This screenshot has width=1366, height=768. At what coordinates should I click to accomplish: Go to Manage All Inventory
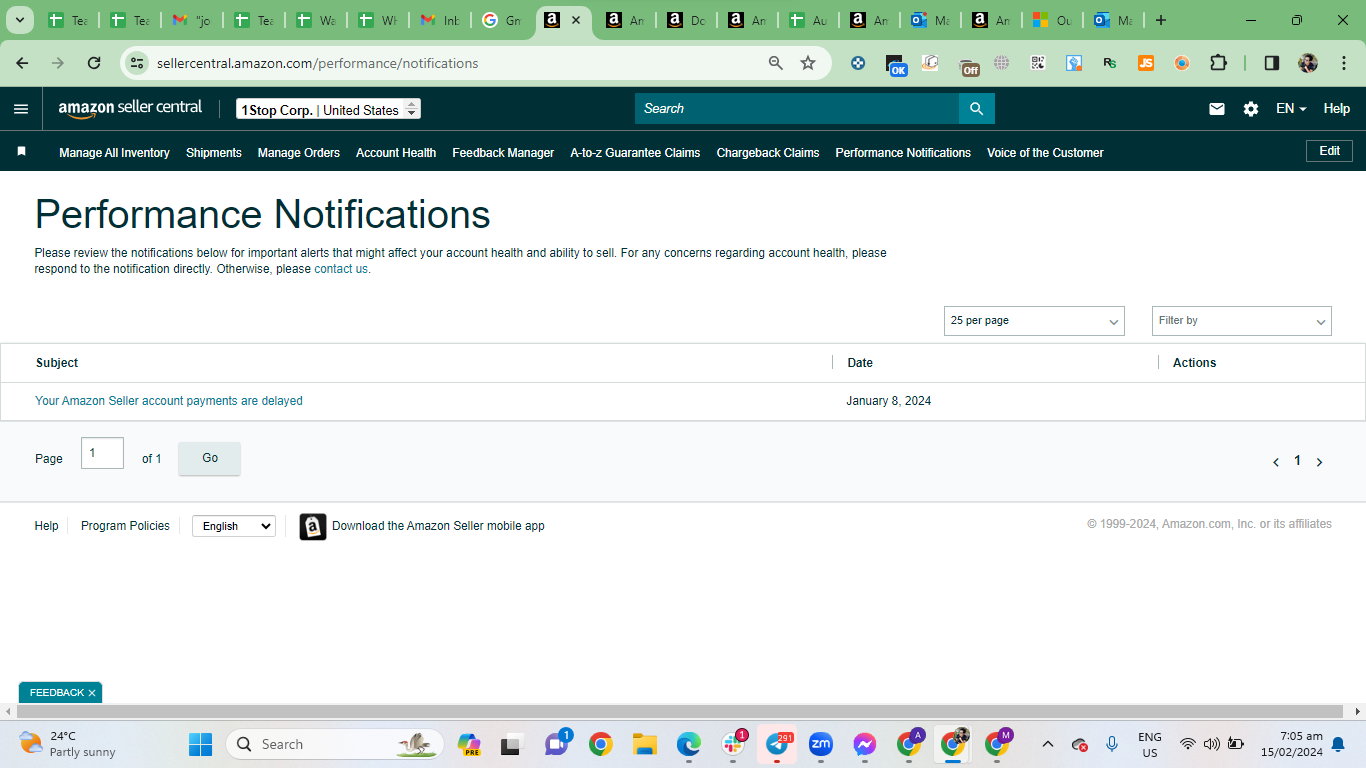coord(114,153)
